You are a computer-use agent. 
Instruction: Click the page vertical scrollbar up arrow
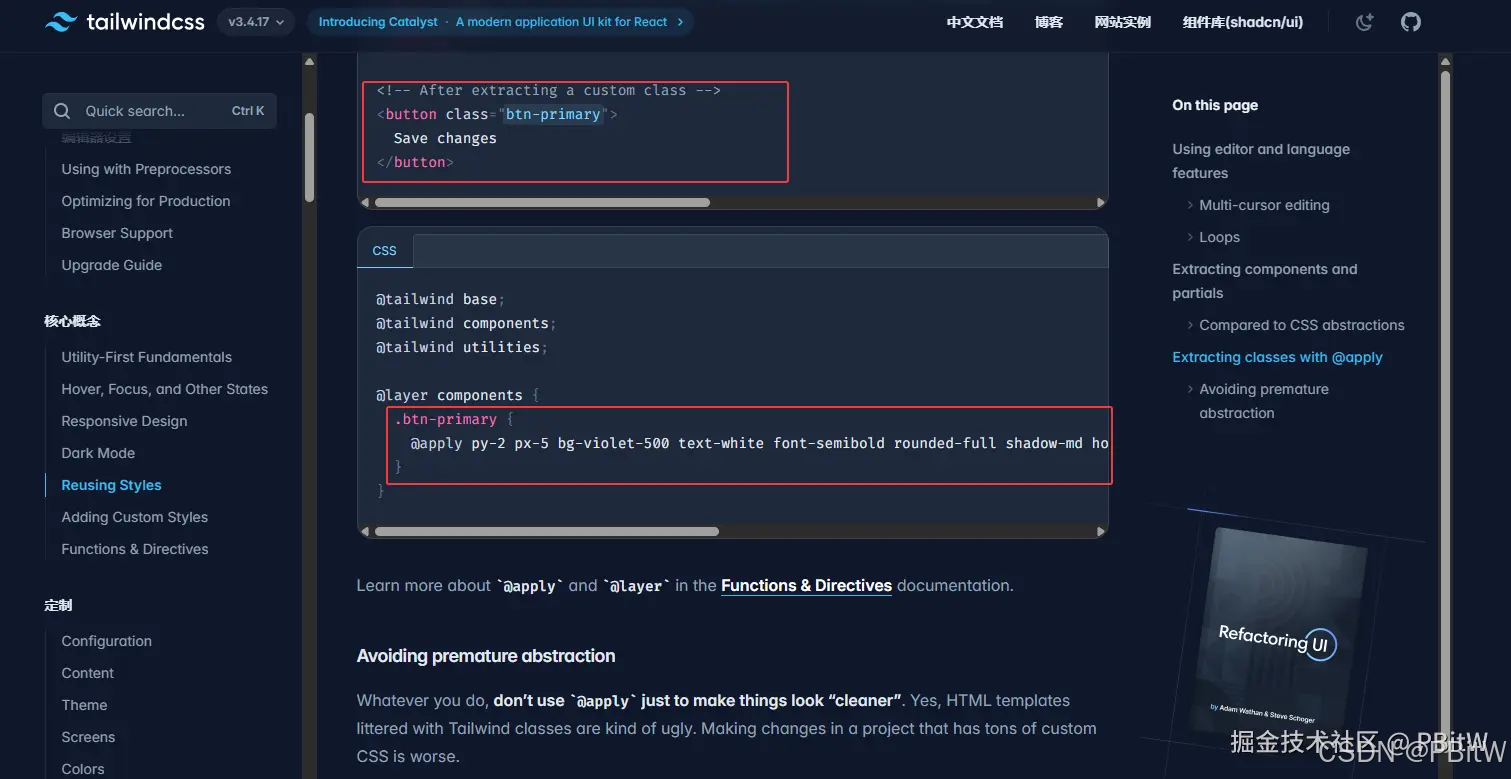point(1445,62)
